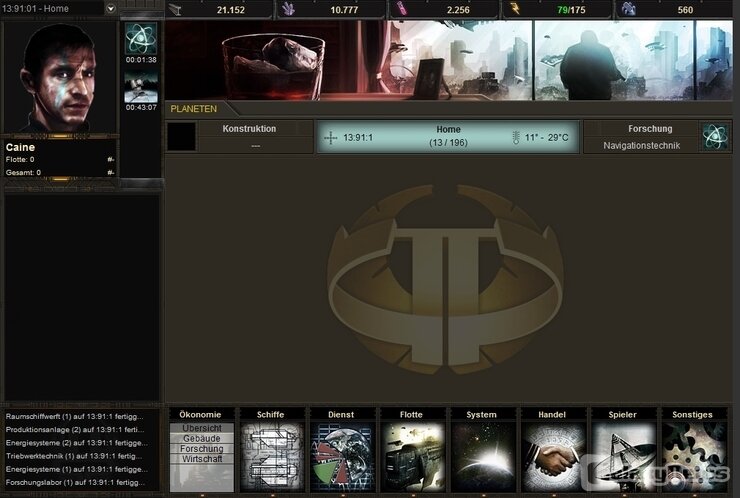Open the Energiesysteme (2) finished message
Image resolution: width=740 pixels, height=498 pixels.
point(76,443)
